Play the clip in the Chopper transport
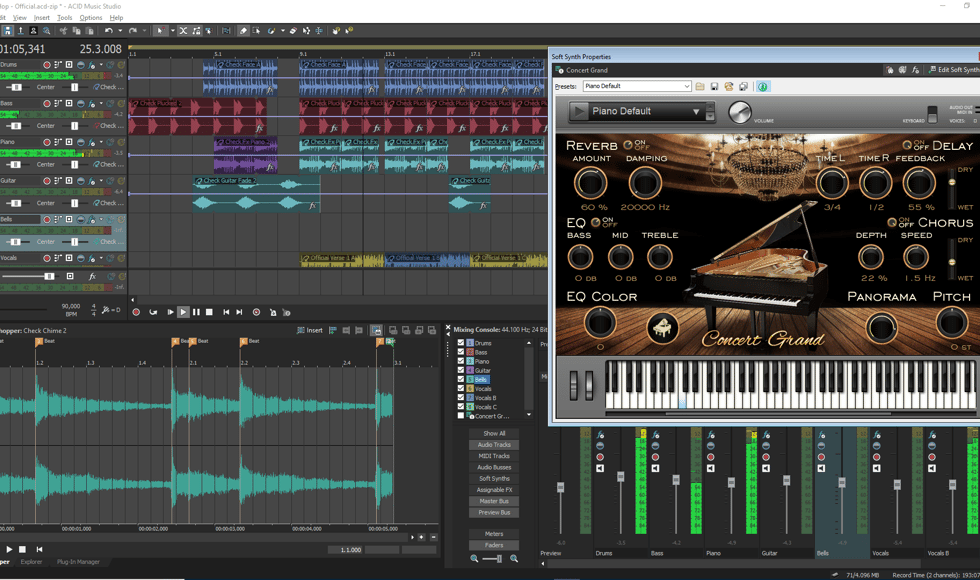The image size is (980, 580). [x=9, y=549]
